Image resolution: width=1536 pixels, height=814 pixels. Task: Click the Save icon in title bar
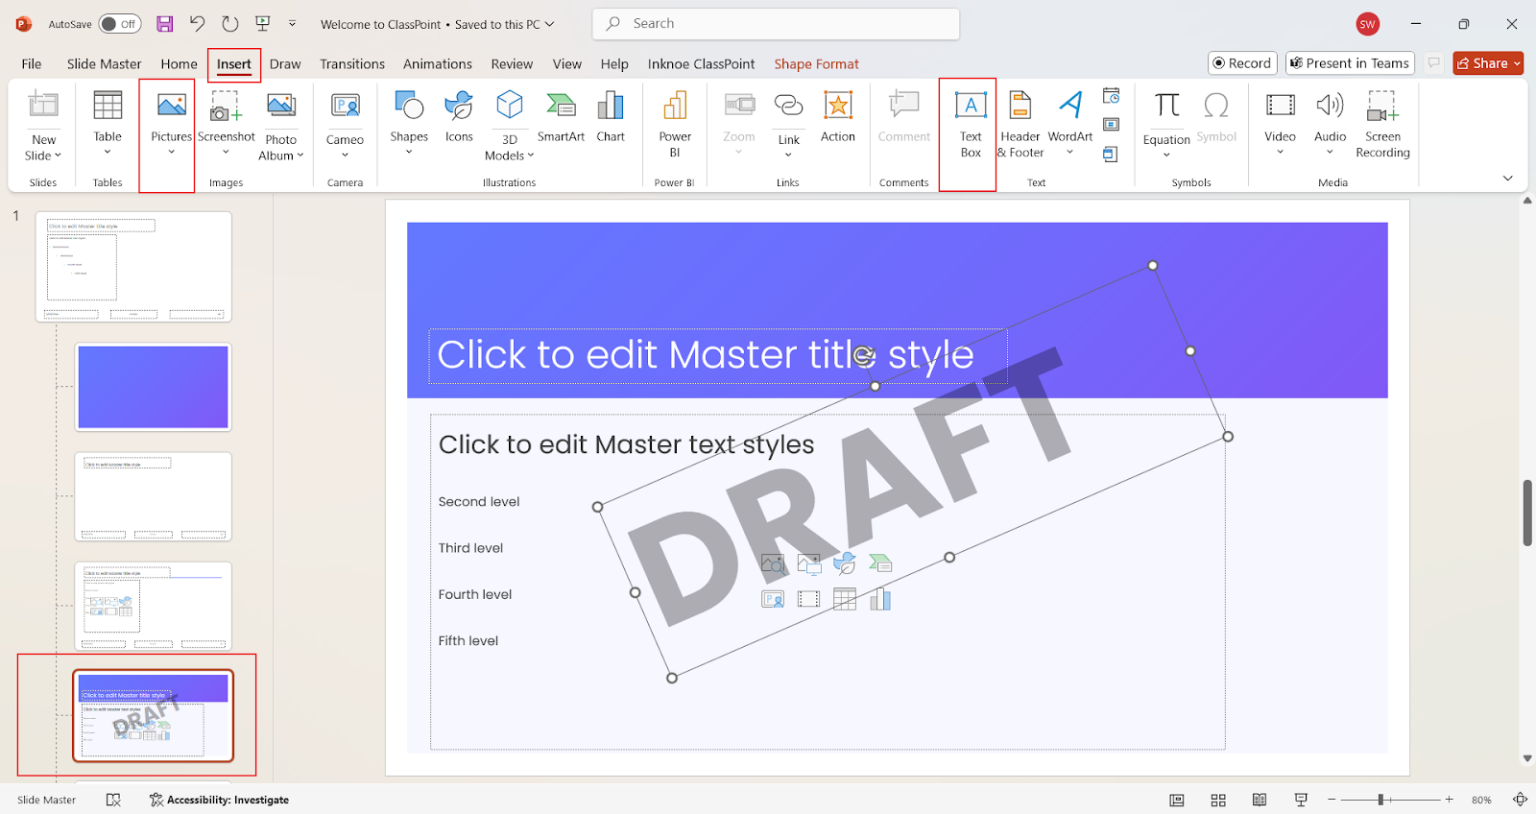(165, 24)
